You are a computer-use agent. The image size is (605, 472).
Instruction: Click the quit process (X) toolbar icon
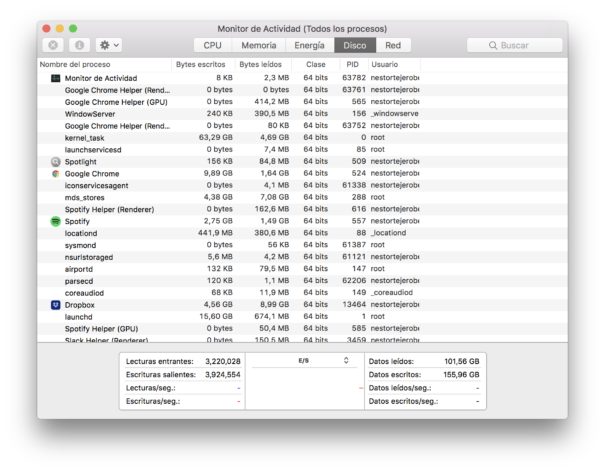tap(54, 46)
